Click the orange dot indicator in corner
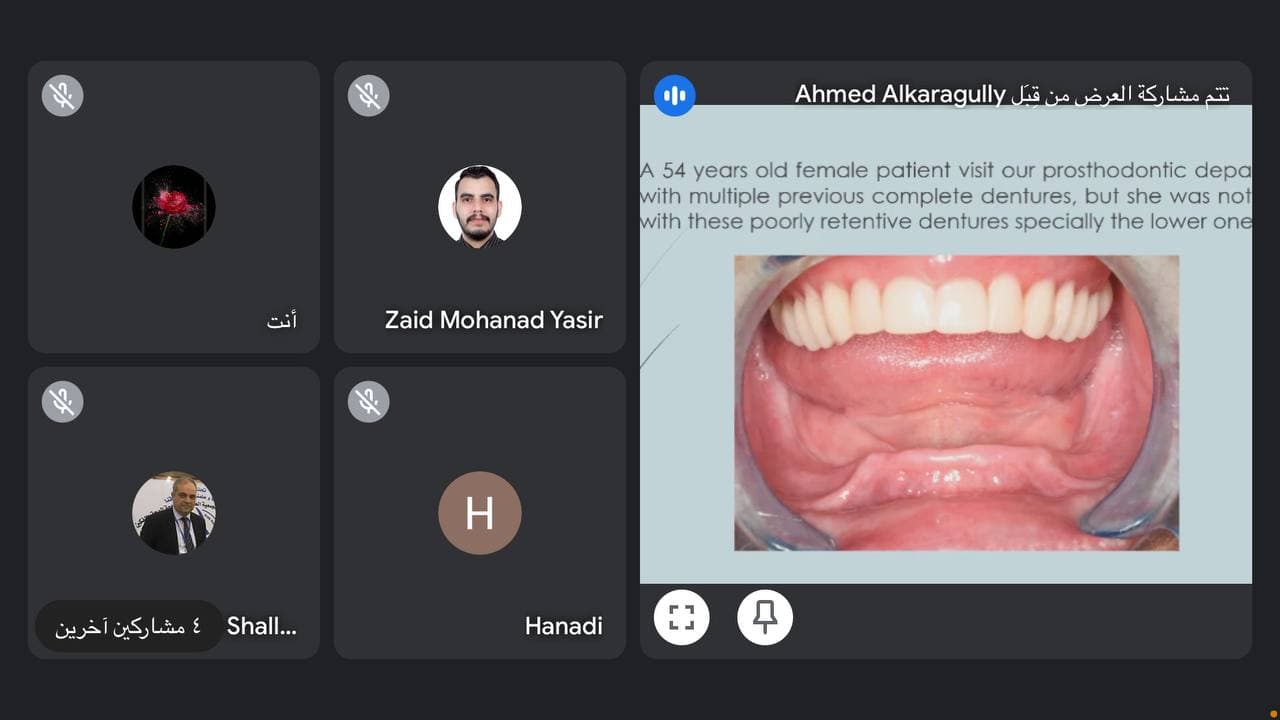 pyautogui.click(x=1272, y=713)
